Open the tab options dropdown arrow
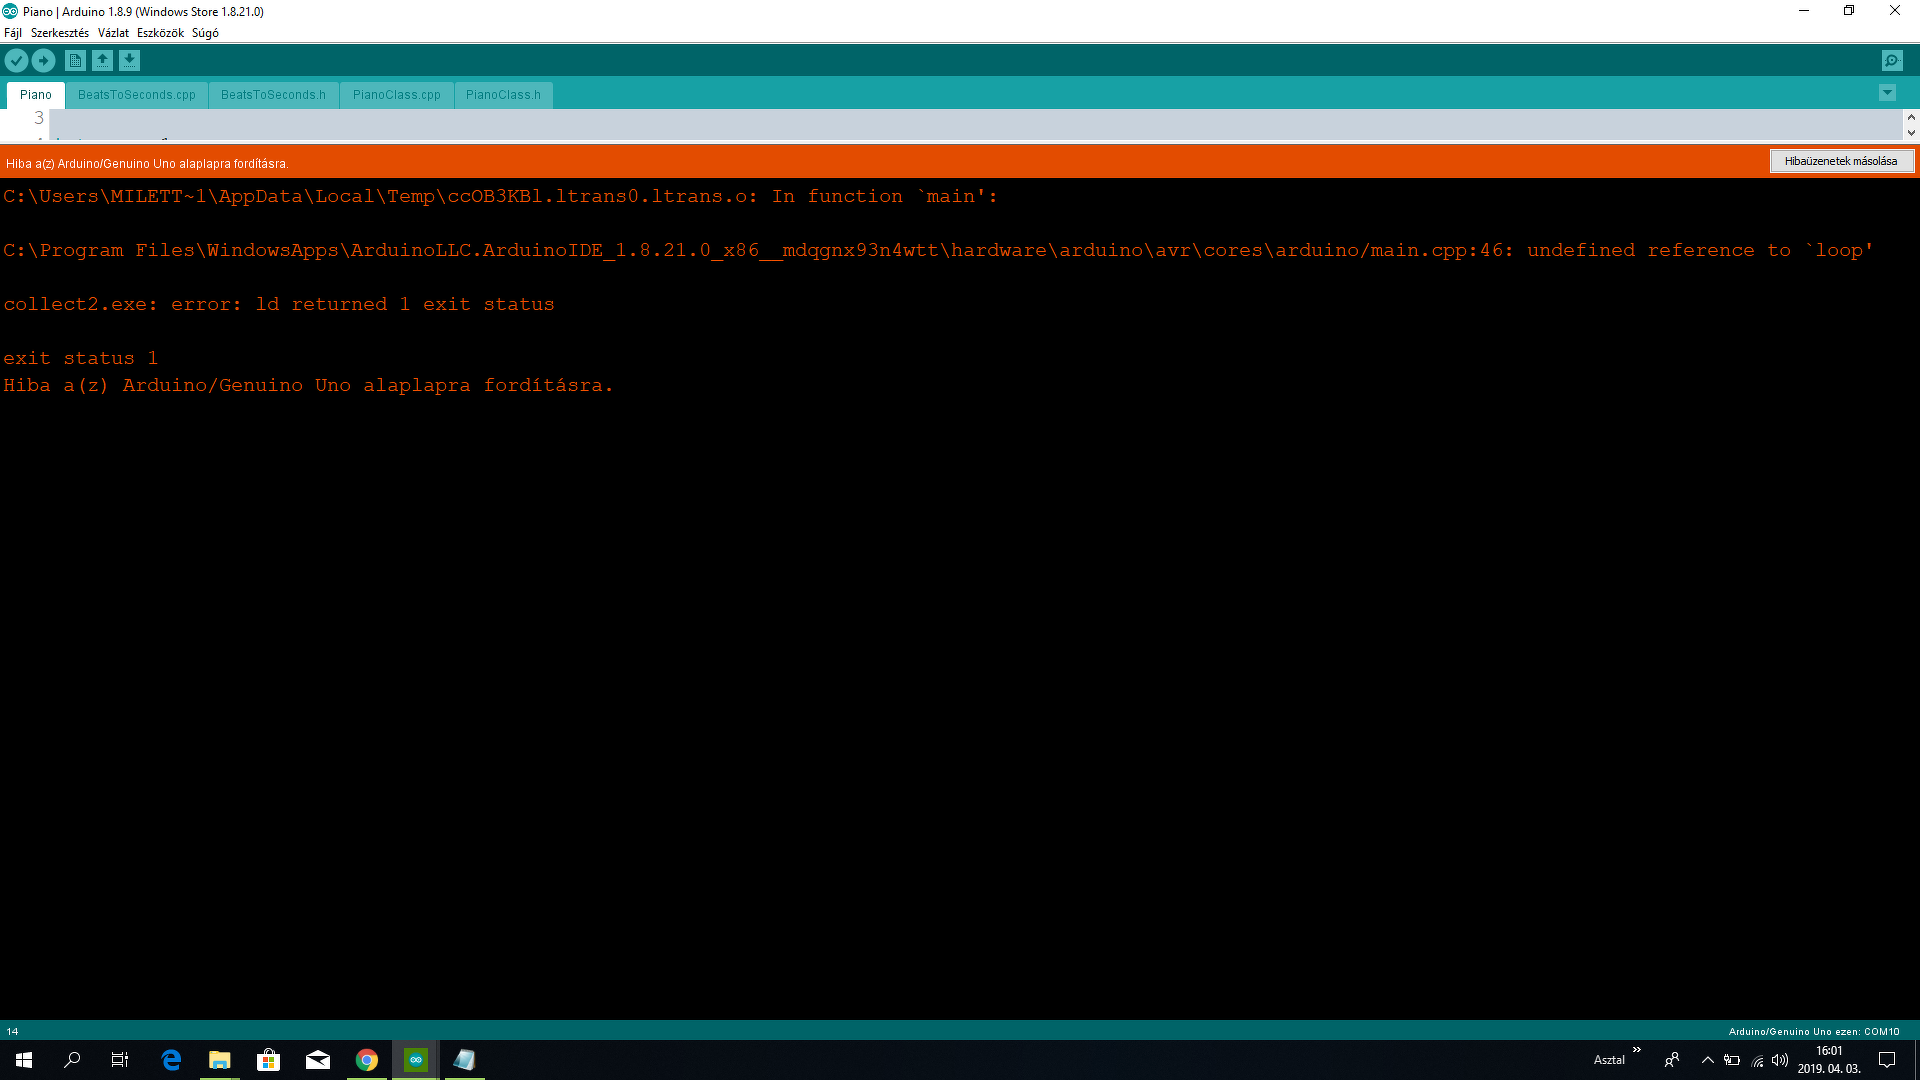1920x1080 pixels. coord(1887,93)
